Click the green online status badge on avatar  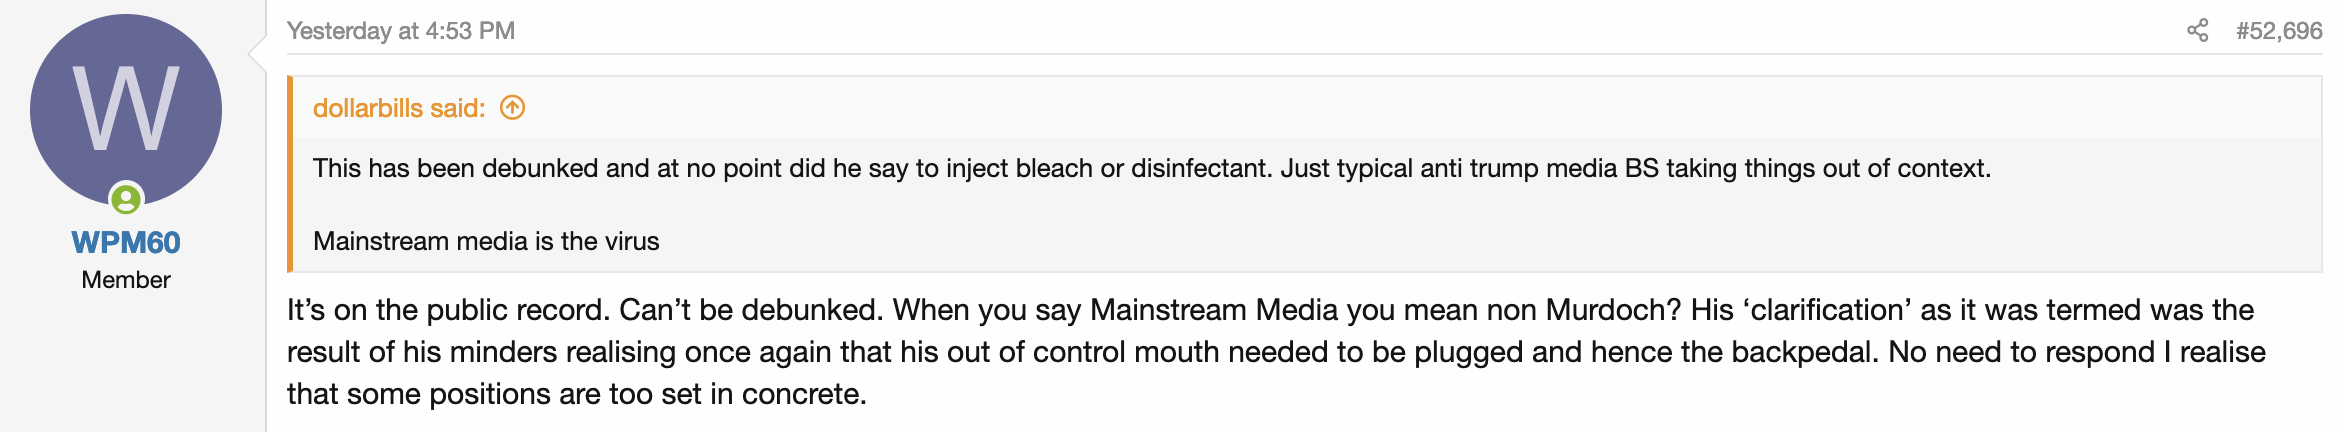tap(126, 200)
